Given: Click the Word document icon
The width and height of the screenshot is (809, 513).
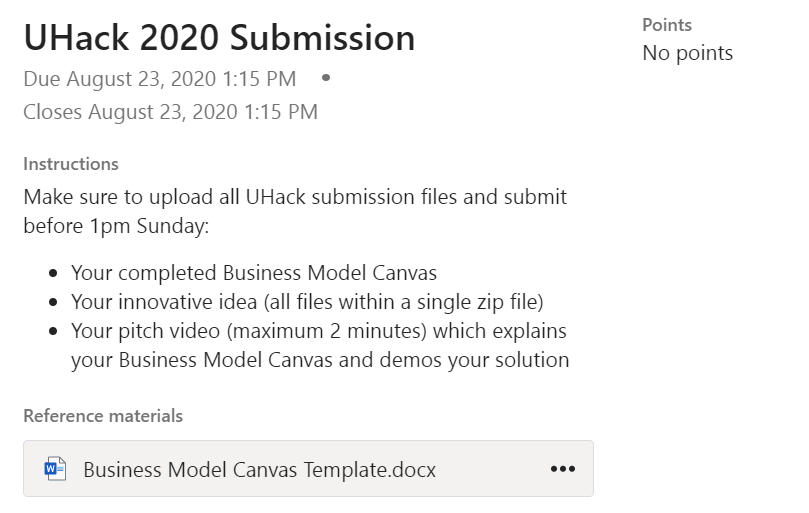Looking at the screenshot, I should click(55, 469).
